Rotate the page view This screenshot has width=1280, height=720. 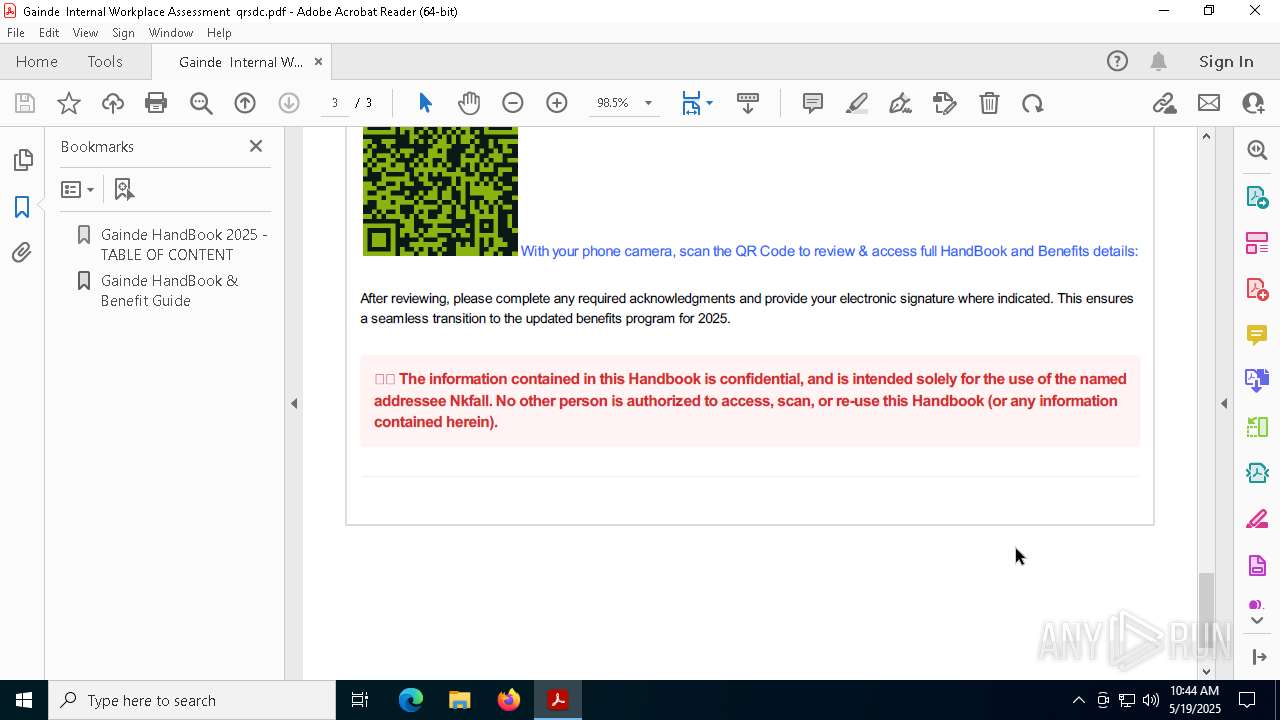pyautogui.click(x=1033, y=103)
